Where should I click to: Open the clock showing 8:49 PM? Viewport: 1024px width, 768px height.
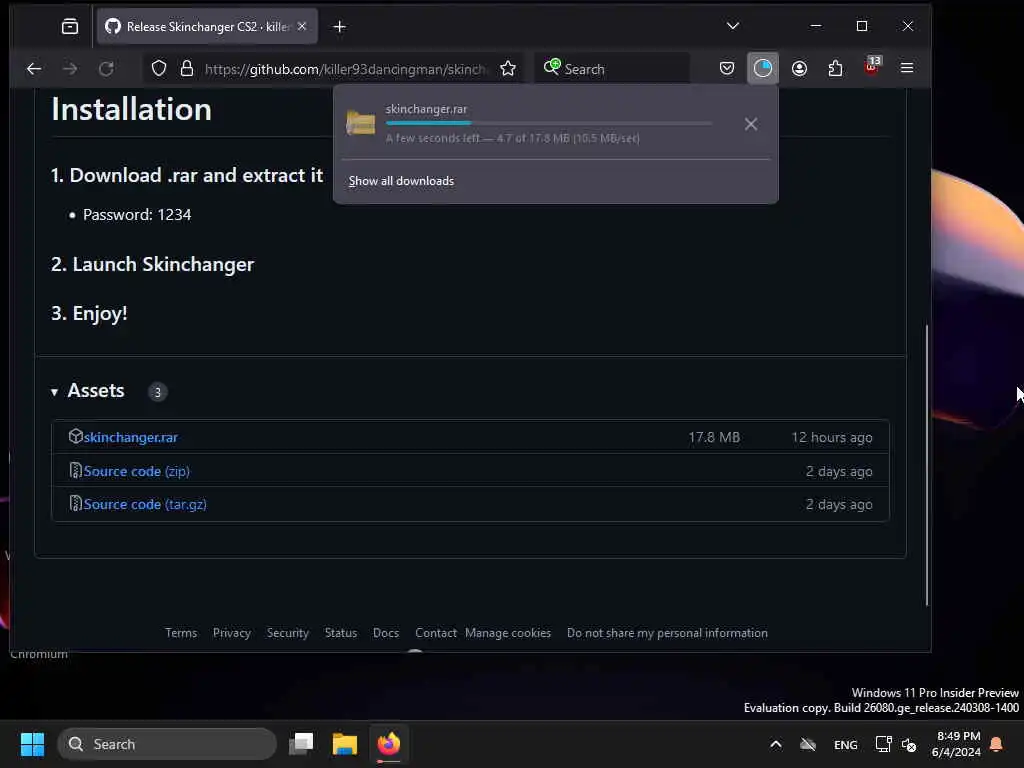(x=956, y=744)
